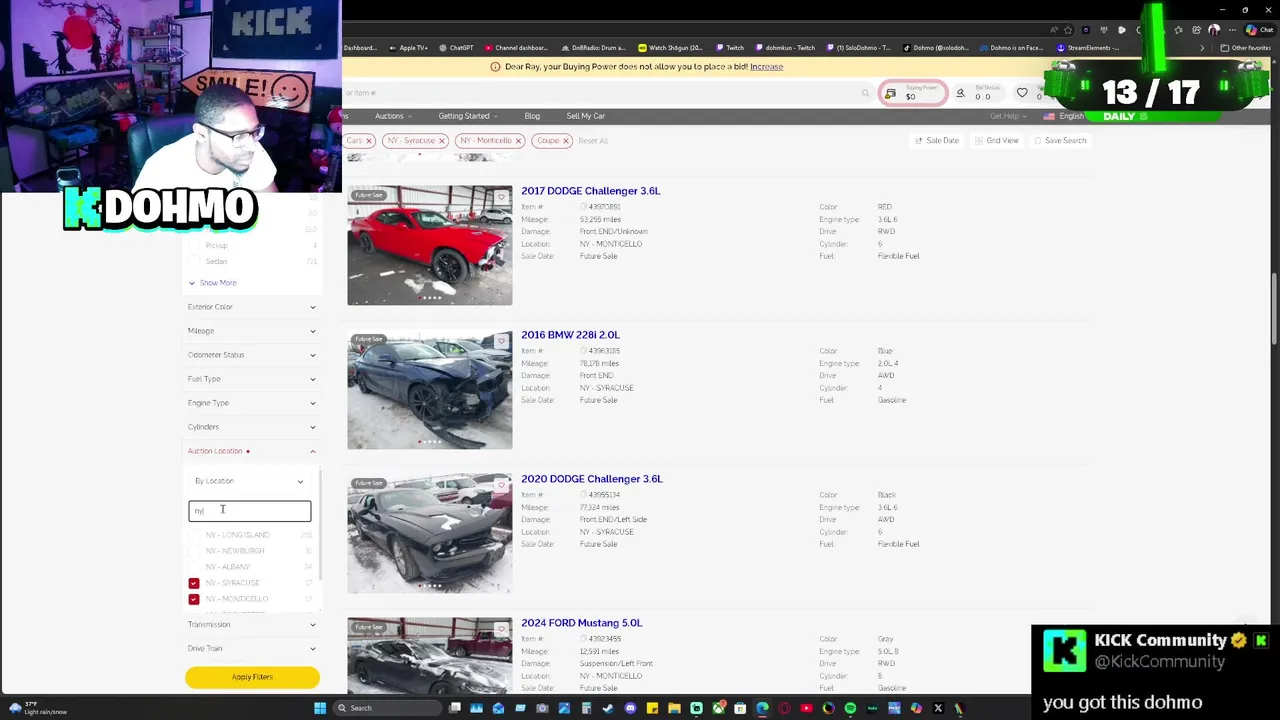Click the Apply Filters button
This screenshot has height=720, width=1280.
[x=252, y=677]
